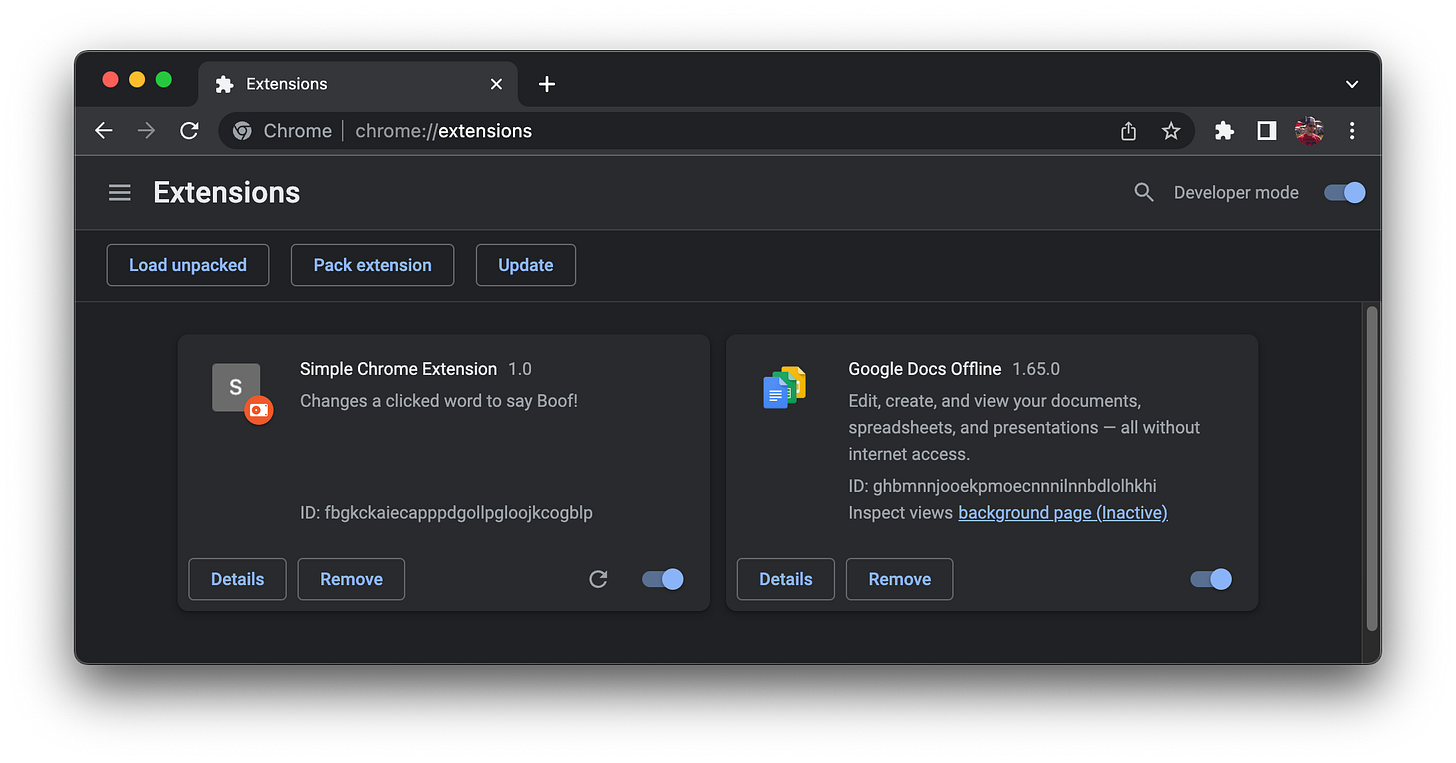
Task: Click the Simple Chrome Extension ID text
Action: 446,513
